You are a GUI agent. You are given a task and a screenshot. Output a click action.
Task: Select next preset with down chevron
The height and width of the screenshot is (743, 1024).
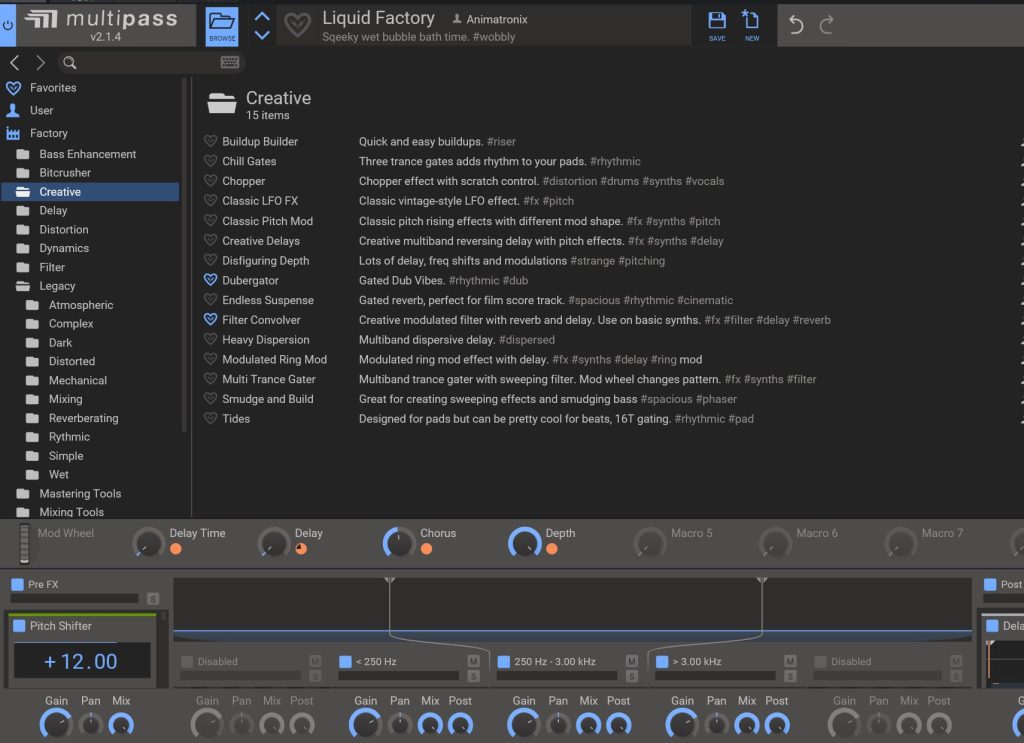(262, 35)
